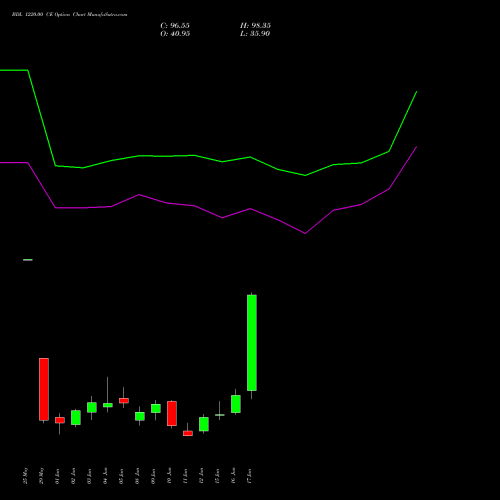500x500 pixels.
Task: Select the doji candle for 15 Jun
Action: (220, 415)
